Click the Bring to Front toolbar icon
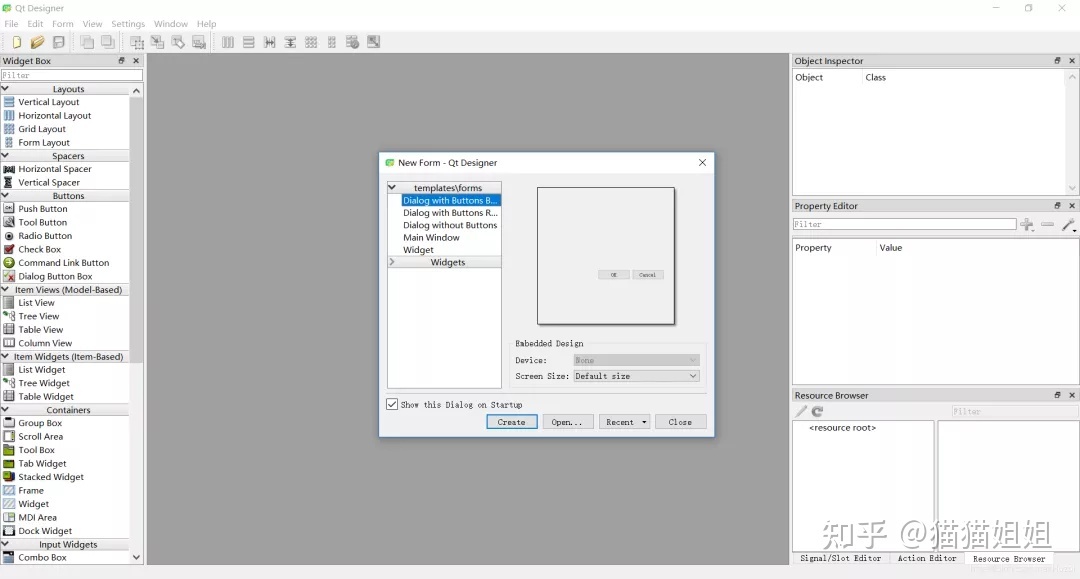1080x579 pixels. pos(107,42)
